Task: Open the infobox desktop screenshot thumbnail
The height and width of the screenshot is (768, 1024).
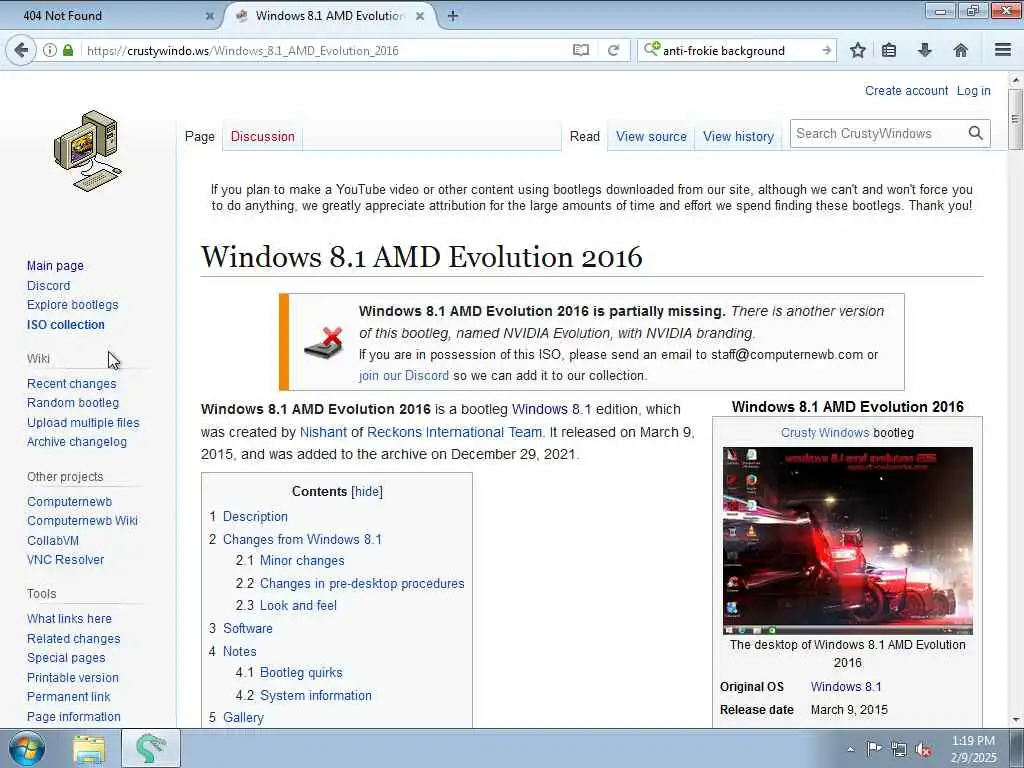Action: (848, 541)
